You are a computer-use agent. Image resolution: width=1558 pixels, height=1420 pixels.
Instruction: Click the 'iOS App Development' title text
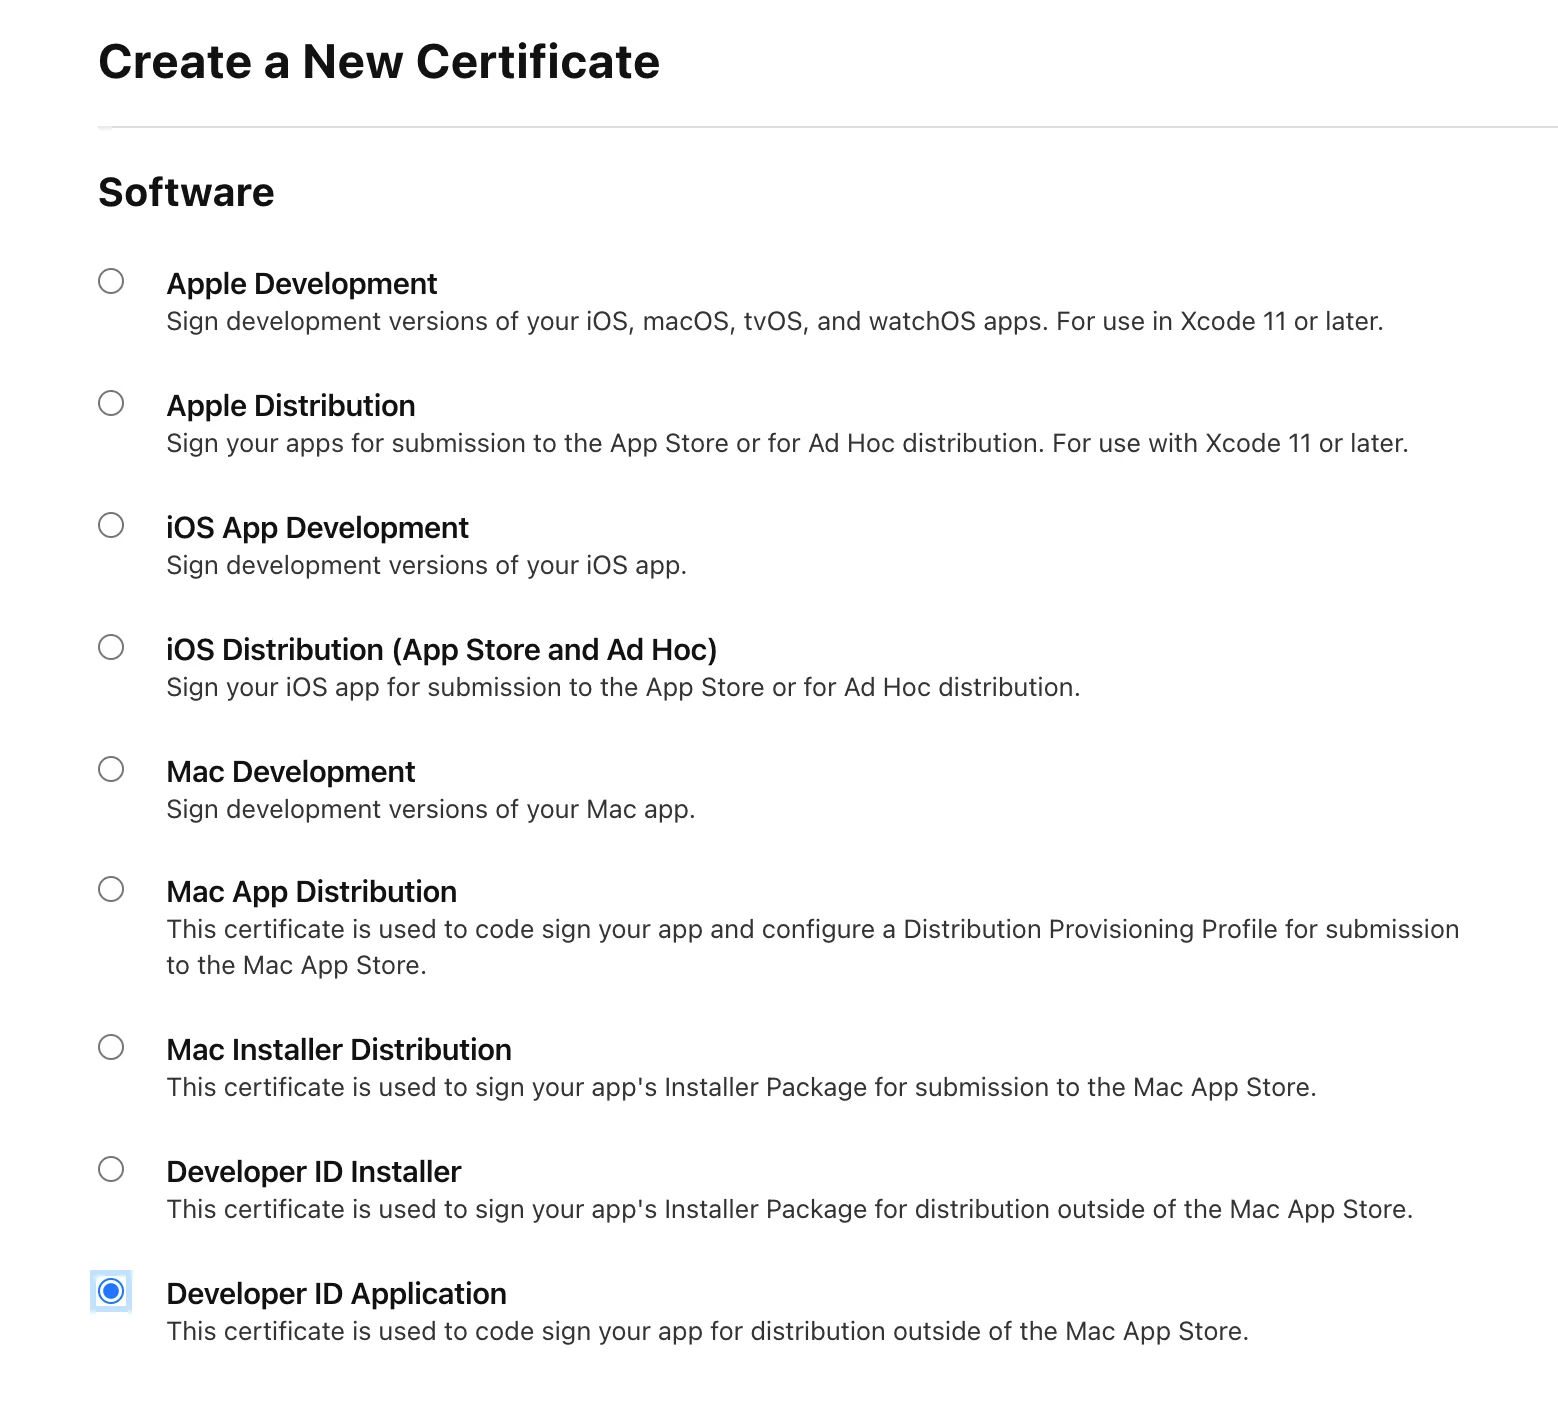(x=317, y=528)
